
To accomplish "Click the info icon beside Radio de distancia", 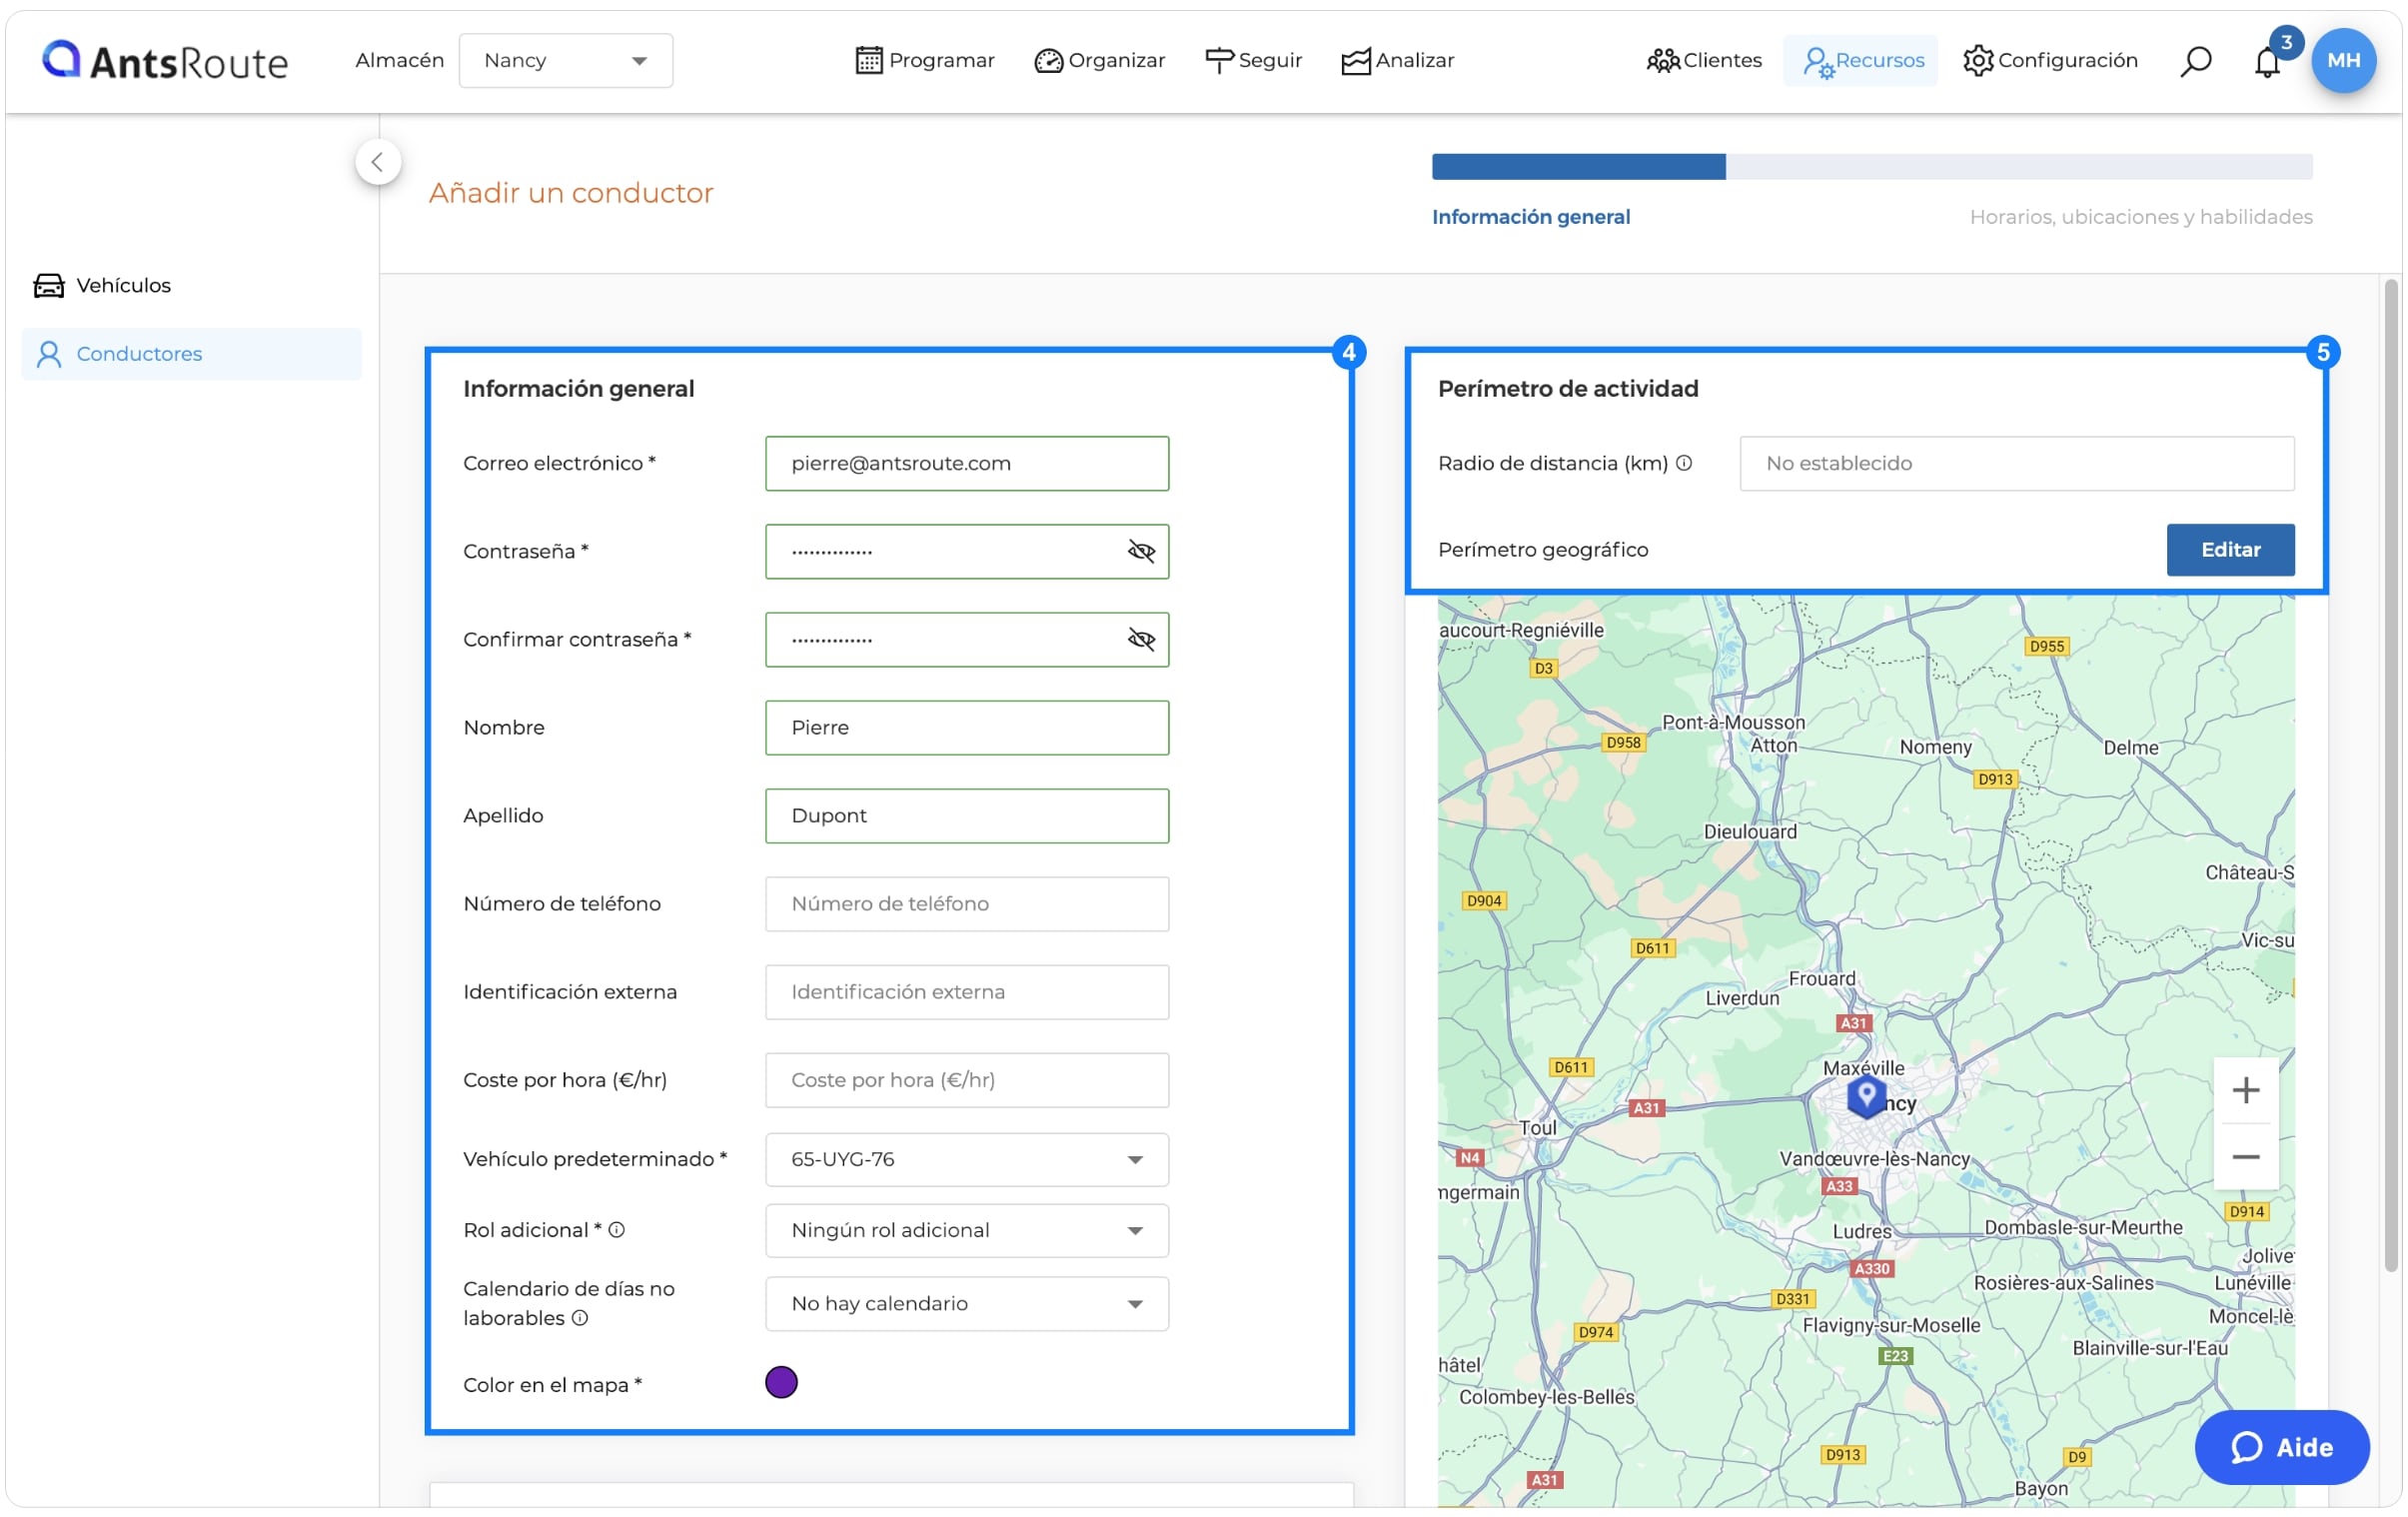I will coord(1684,463).
